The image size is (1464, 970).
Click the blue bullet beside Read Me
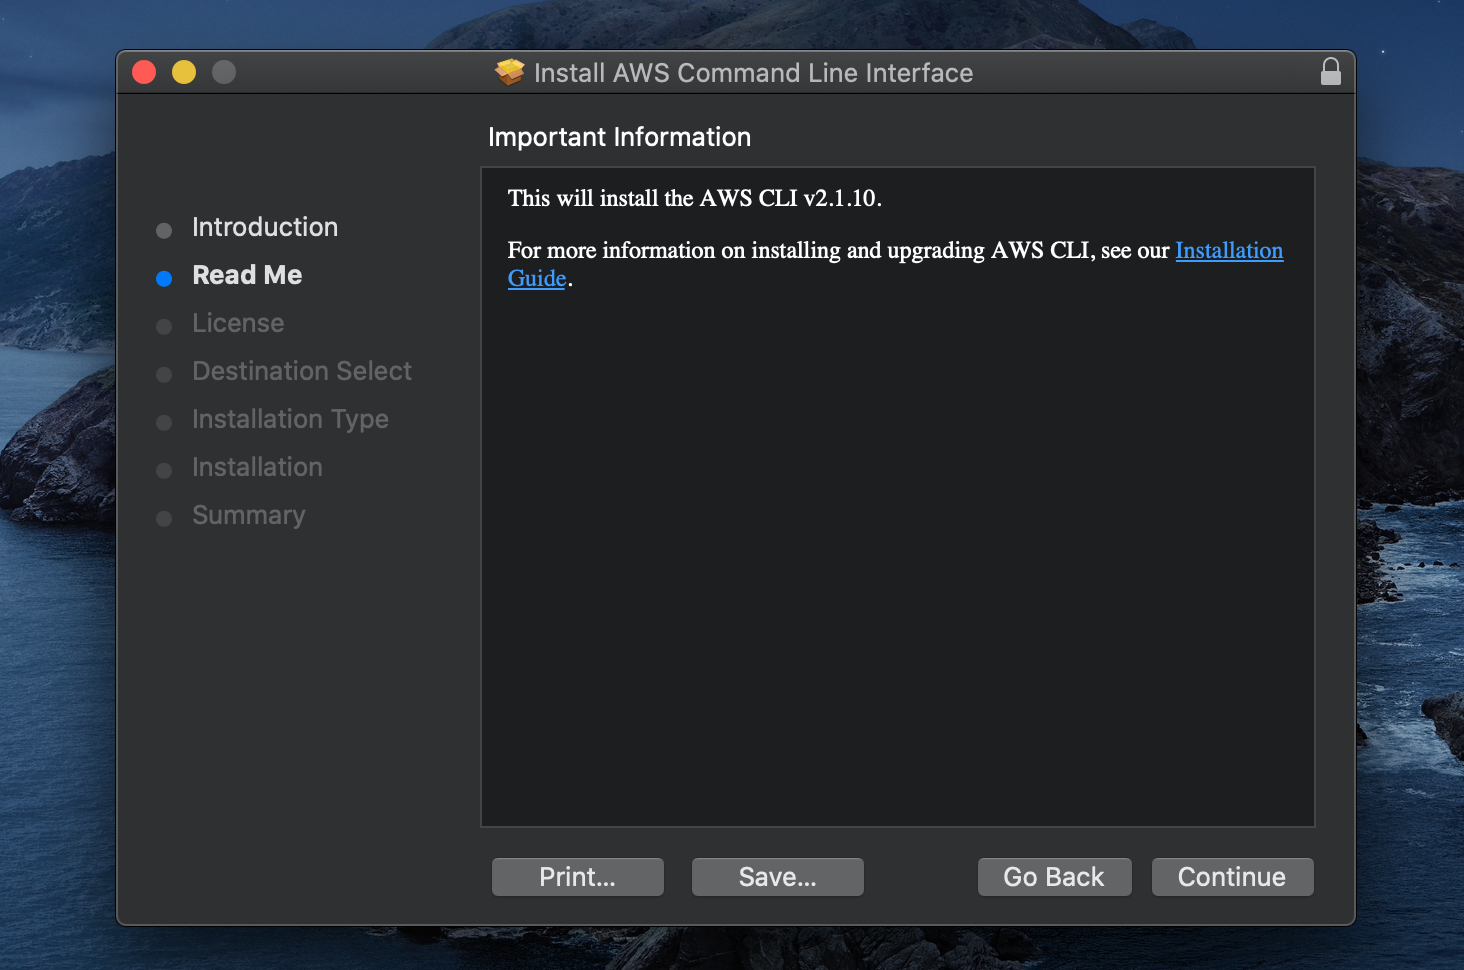pos(164,279)
